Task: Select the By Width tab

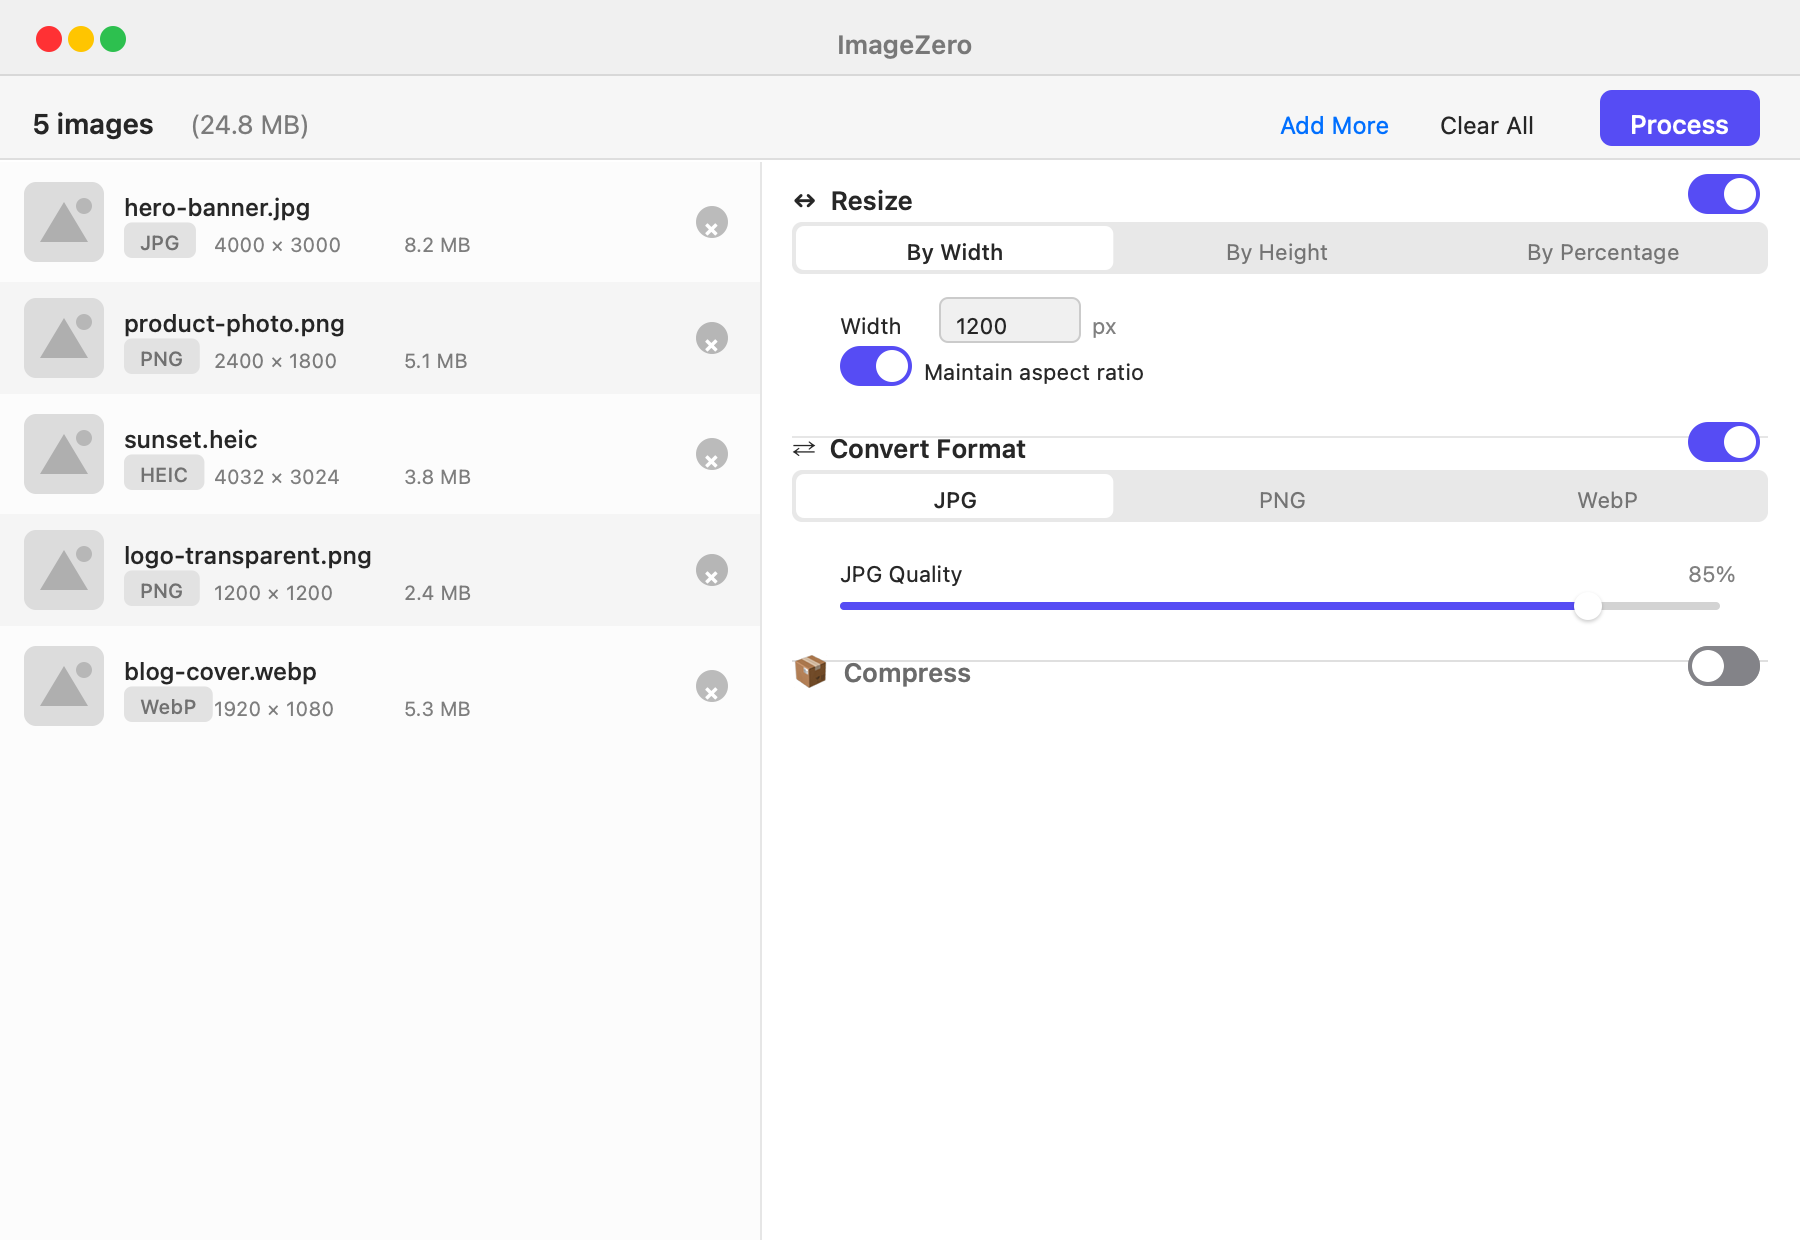Action: tap(955, 249)
